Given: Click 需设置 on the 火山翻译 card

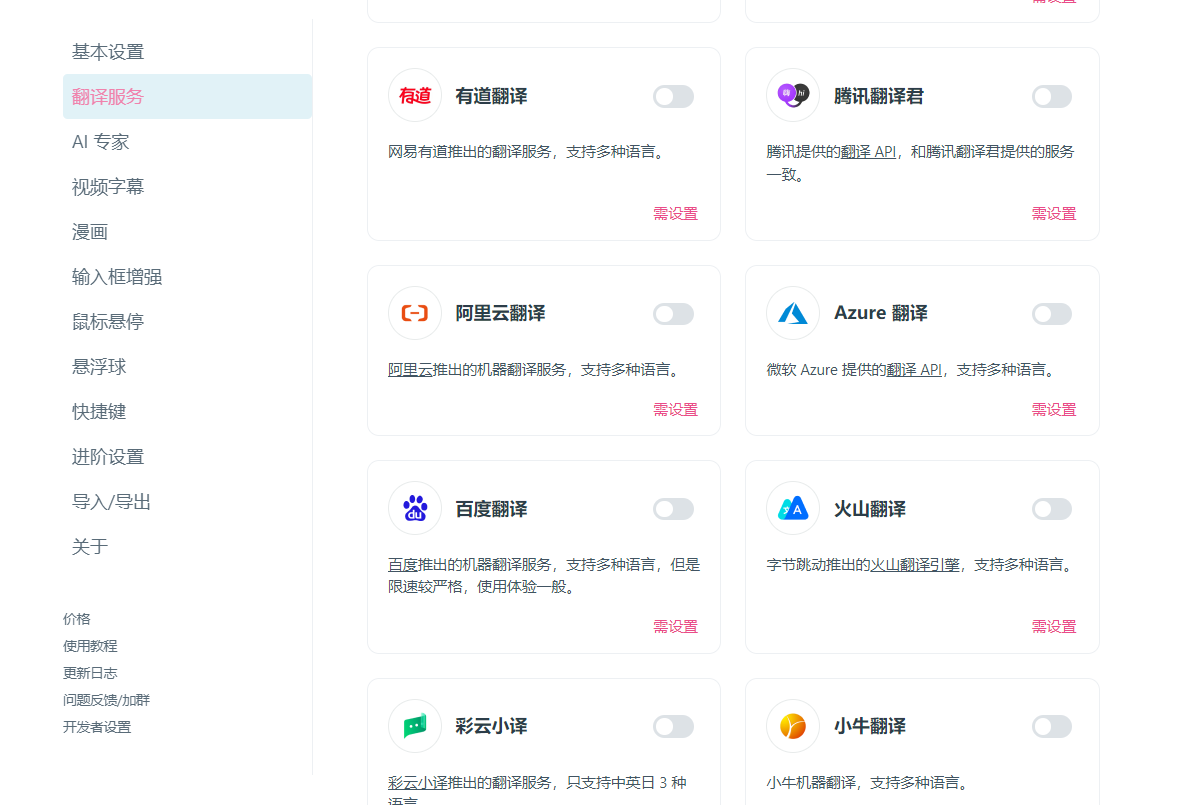Looking at the screenshot, I should coord(1054,627).
